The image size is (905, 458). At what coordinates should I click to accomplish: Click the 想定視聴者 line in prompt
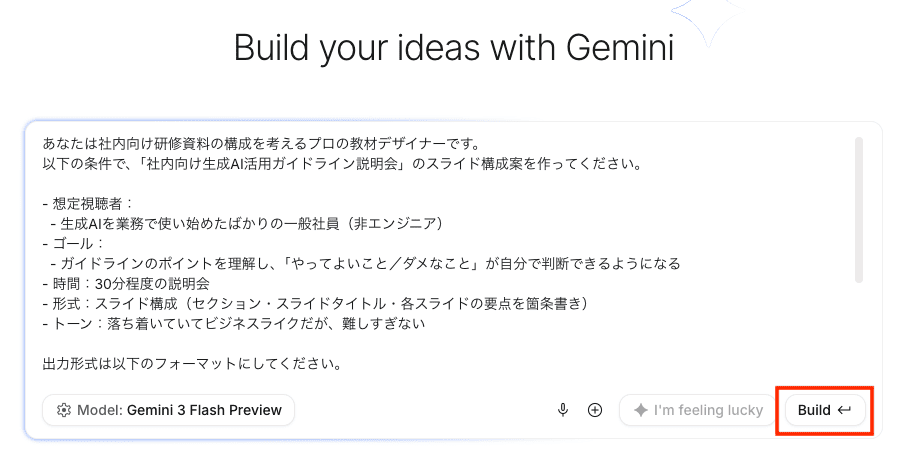click(88, 204)
